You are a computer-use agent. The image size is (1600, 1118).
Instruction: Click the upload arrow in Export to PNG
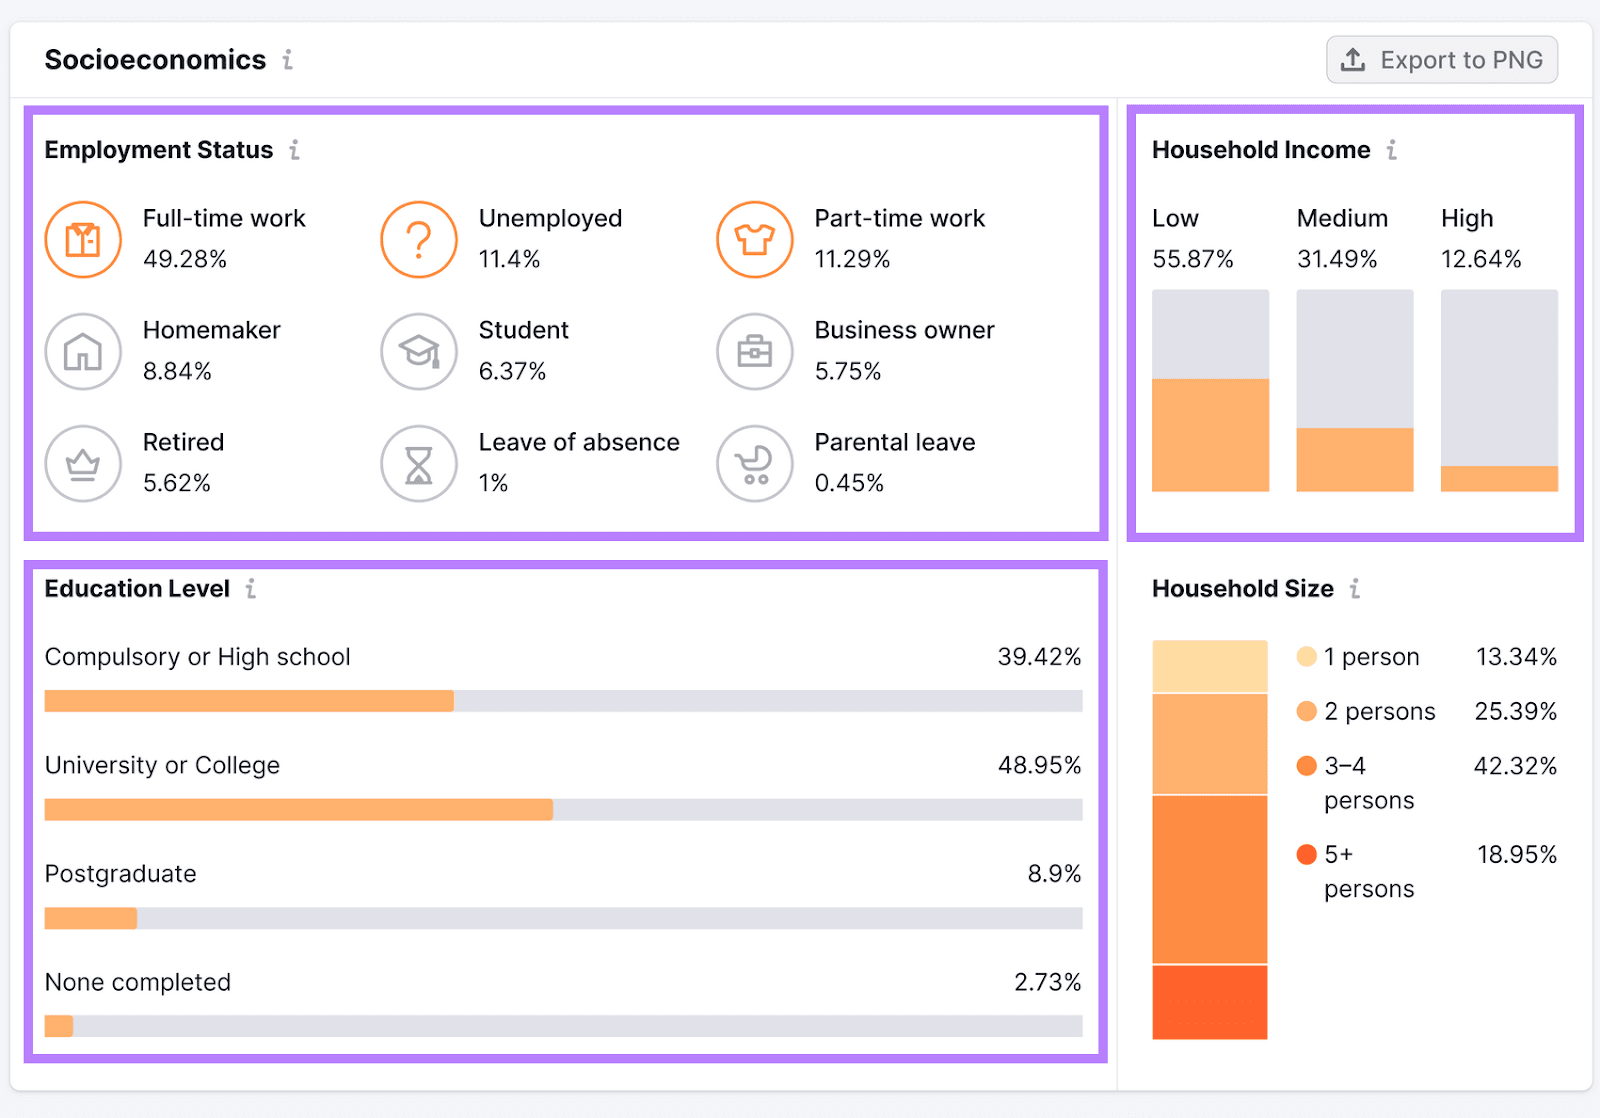[x=1355, y=59]
